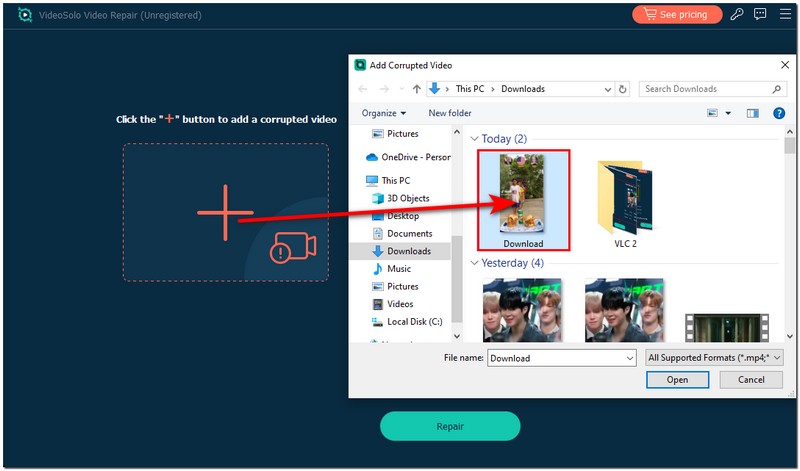The width and height of the screenshot is (800, 471).
Task: Select the Download video thumbnail
Action: coord(523,198)
